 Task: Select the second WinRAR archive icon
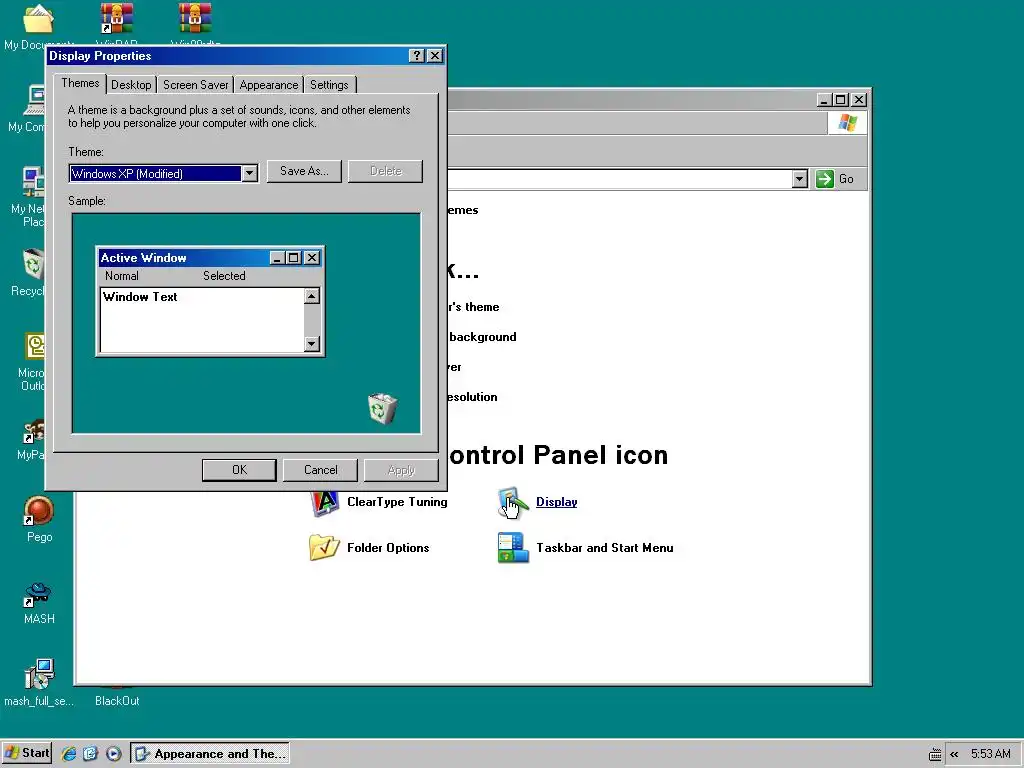195,18
